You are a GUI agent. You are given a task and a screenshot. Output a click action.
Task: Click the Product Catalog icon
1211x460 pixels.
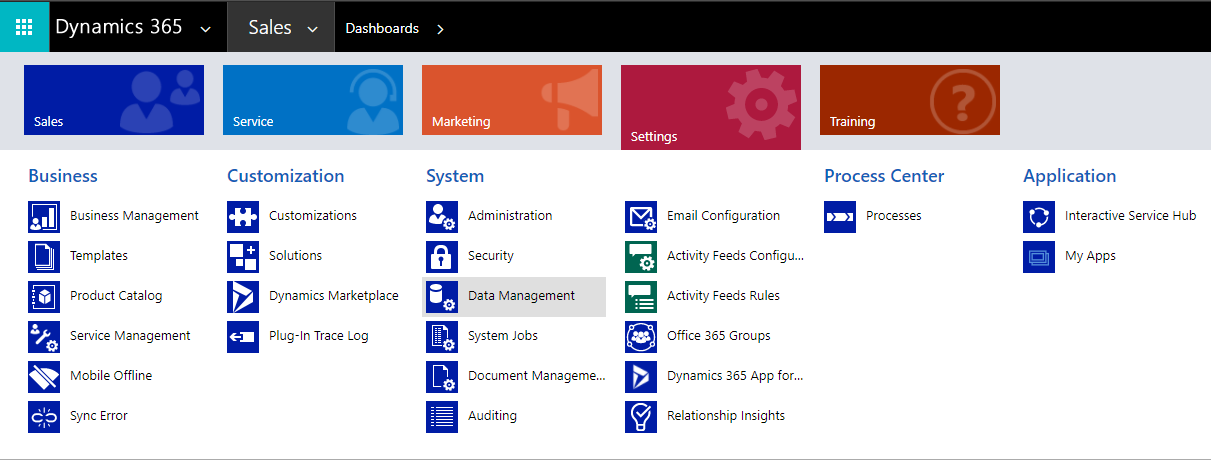point(44,297)
